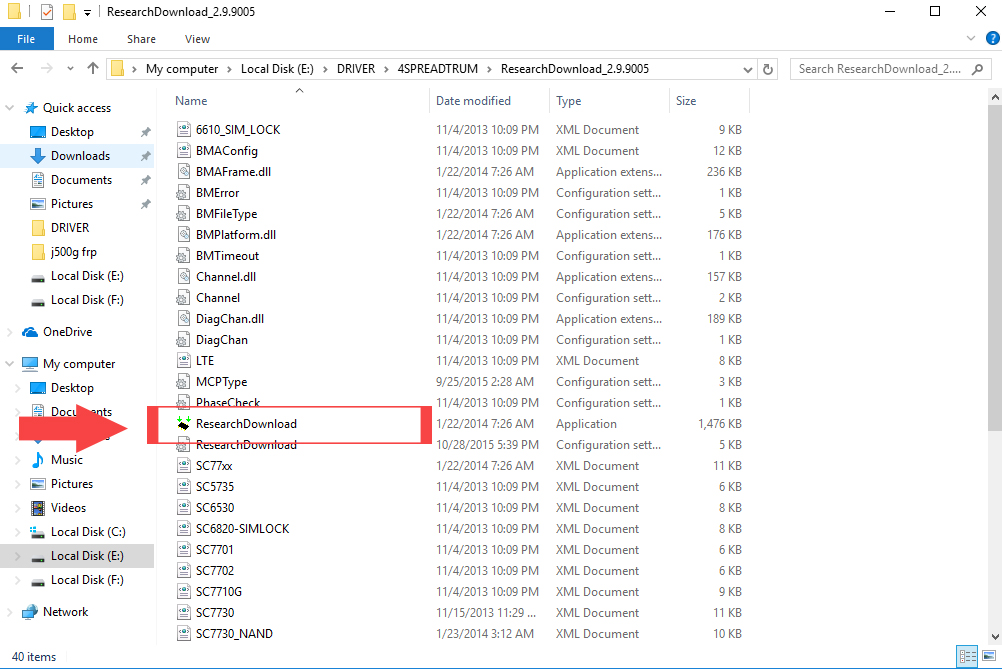Viewport: 1002px width, 669px height.
Task: Click the help question mark icon
Action: (993, 38)
